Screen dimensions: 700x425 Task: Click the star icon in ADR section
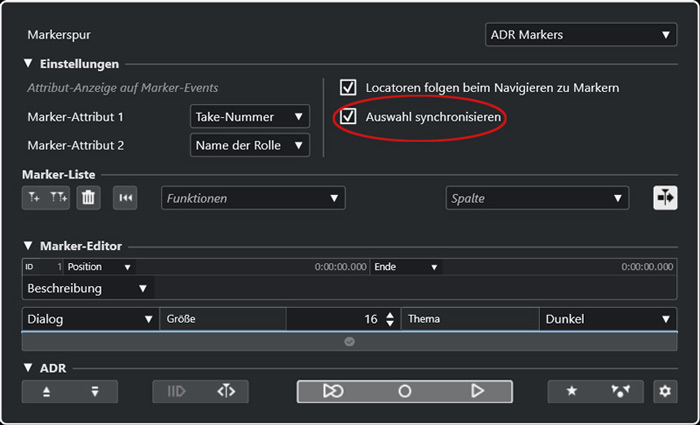pos(571,392)
